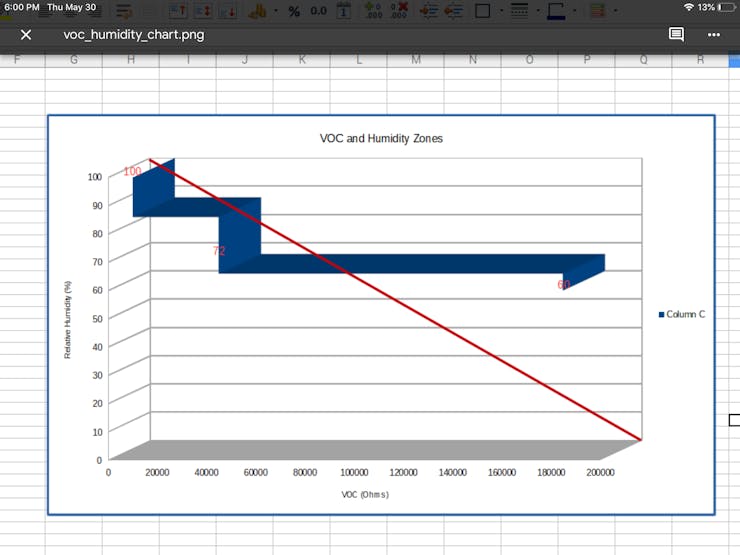Click the gray chart floor
740x555 pixels.
coord(375,450)
